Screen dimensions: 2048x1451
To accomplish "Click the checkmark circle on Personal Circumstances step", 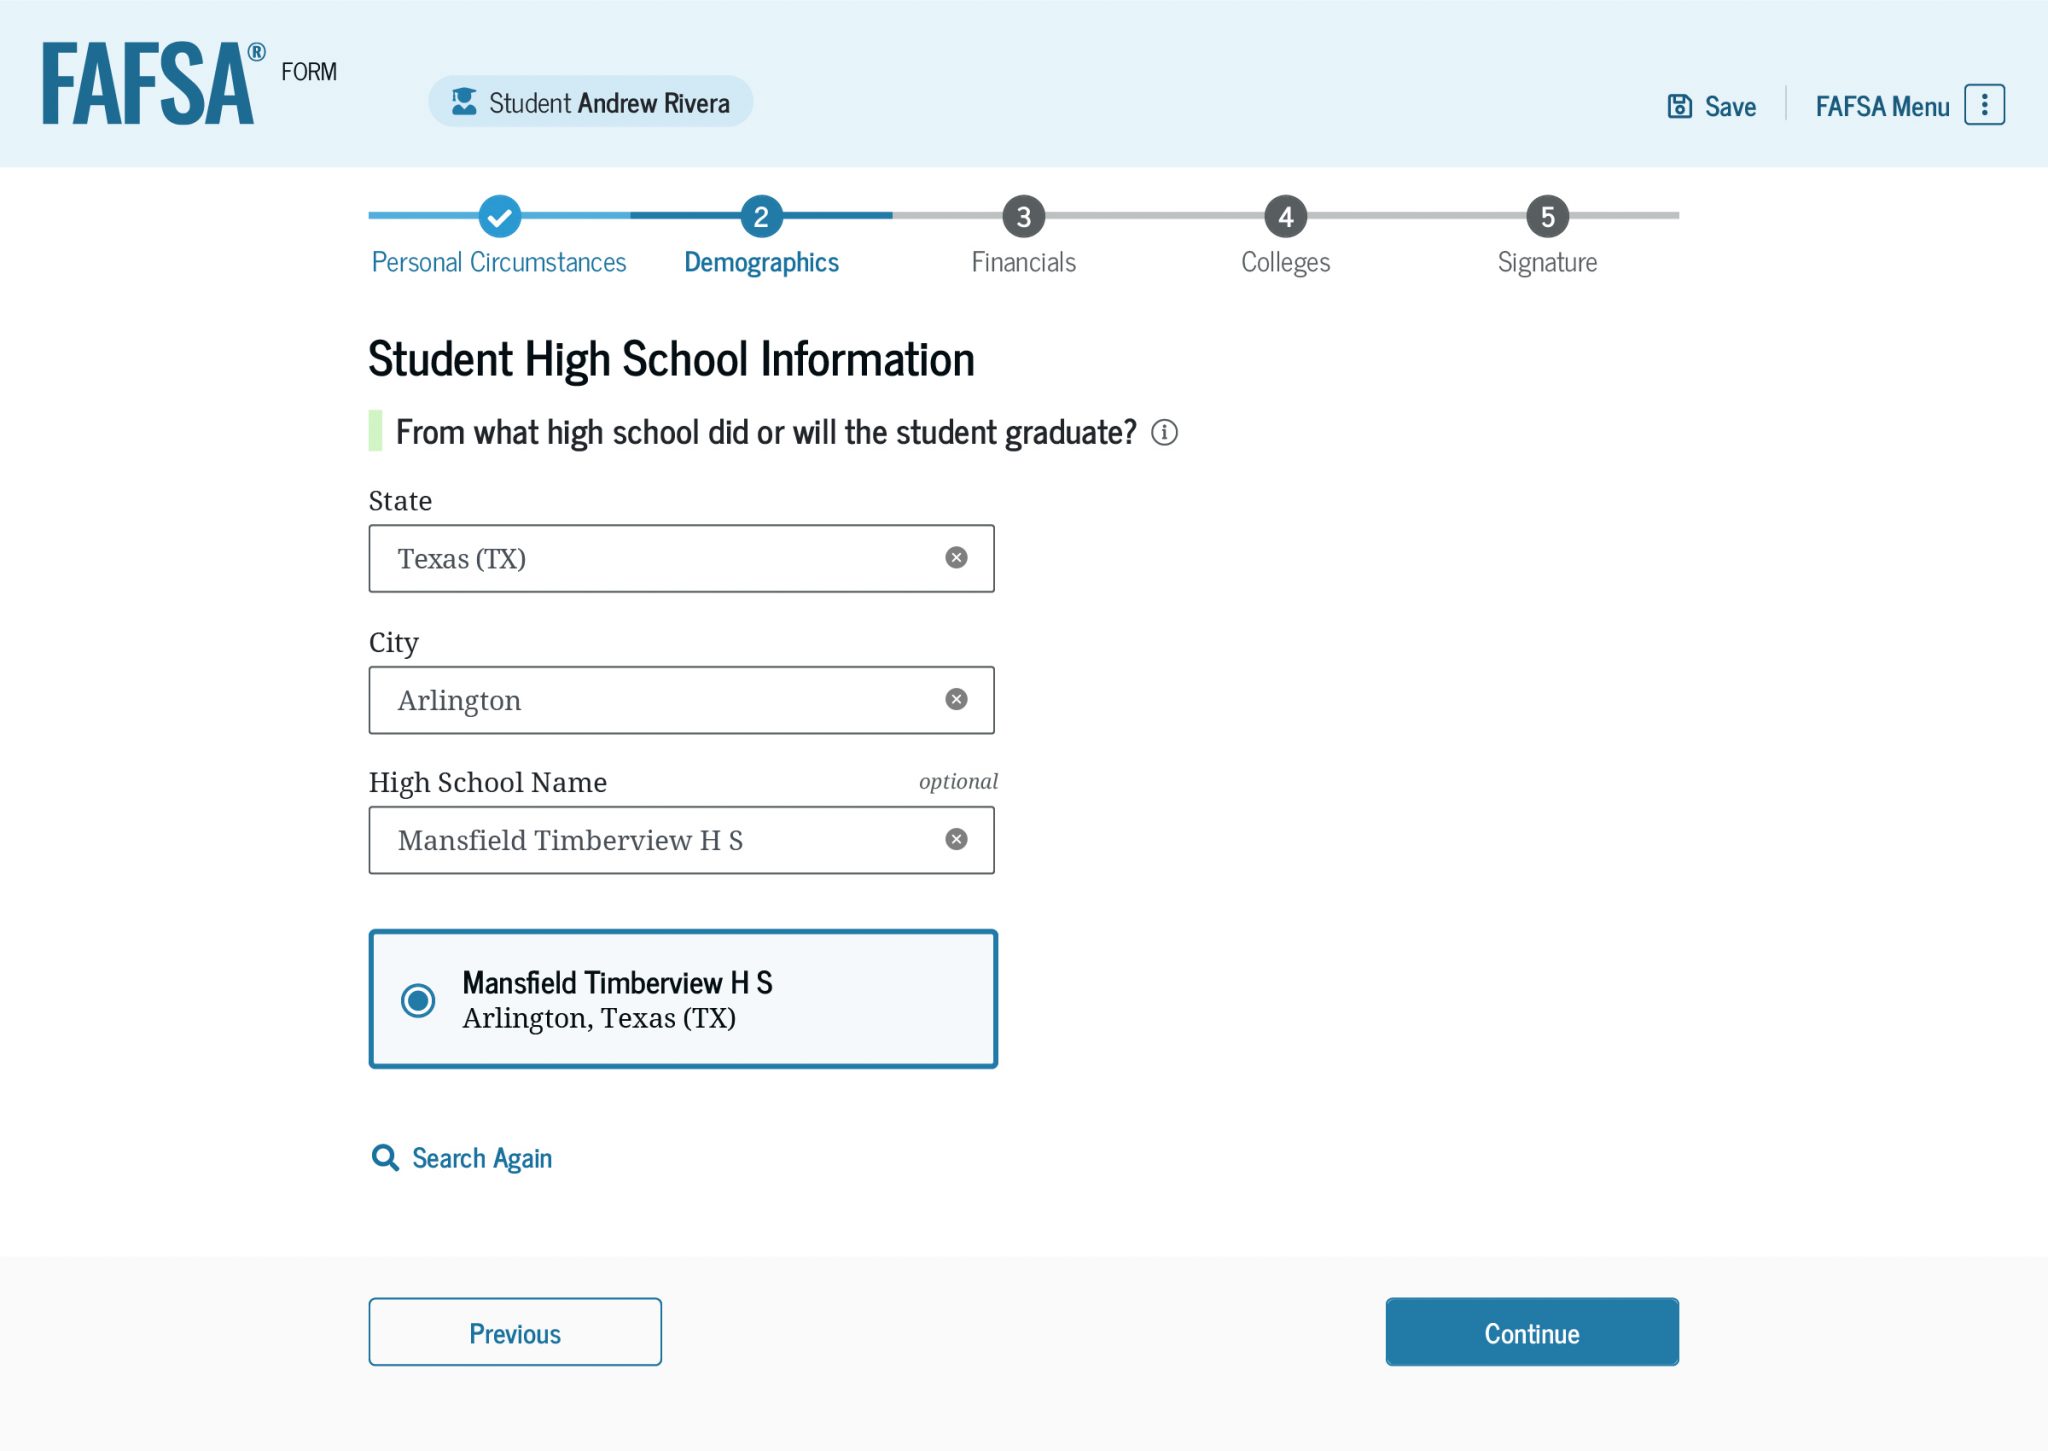I will 498,216.
